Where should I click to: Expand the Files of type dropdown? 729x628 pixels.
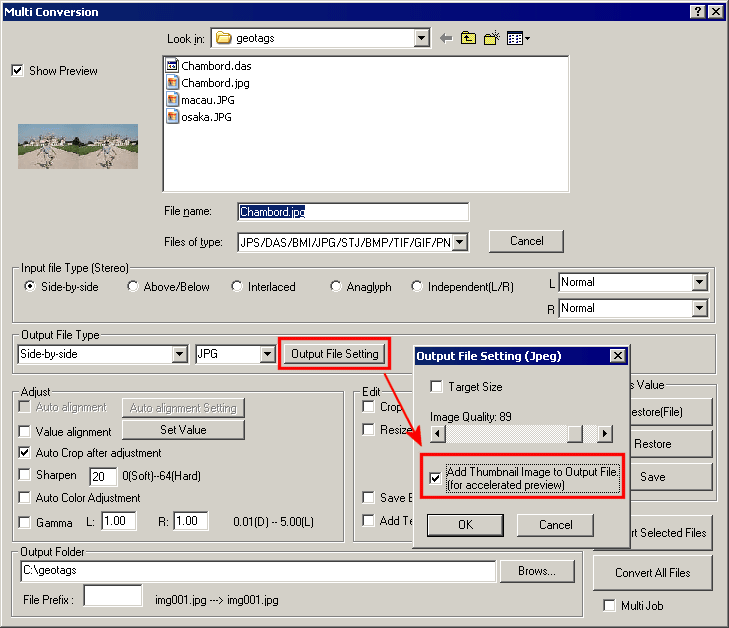tap(459, 242)
